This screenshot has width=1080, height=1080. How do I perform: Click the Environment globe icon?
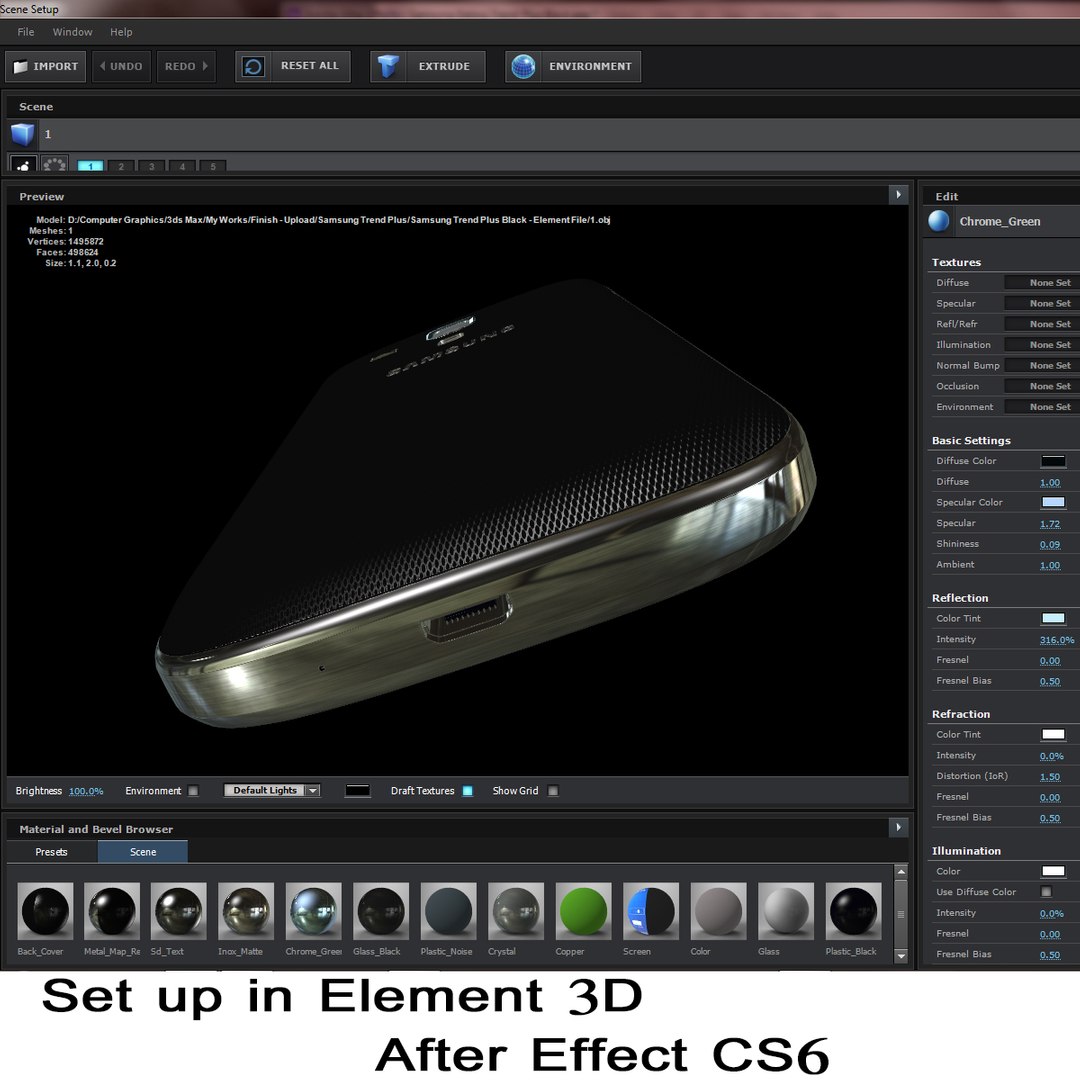pyautogui.click(x=523, y=67)
